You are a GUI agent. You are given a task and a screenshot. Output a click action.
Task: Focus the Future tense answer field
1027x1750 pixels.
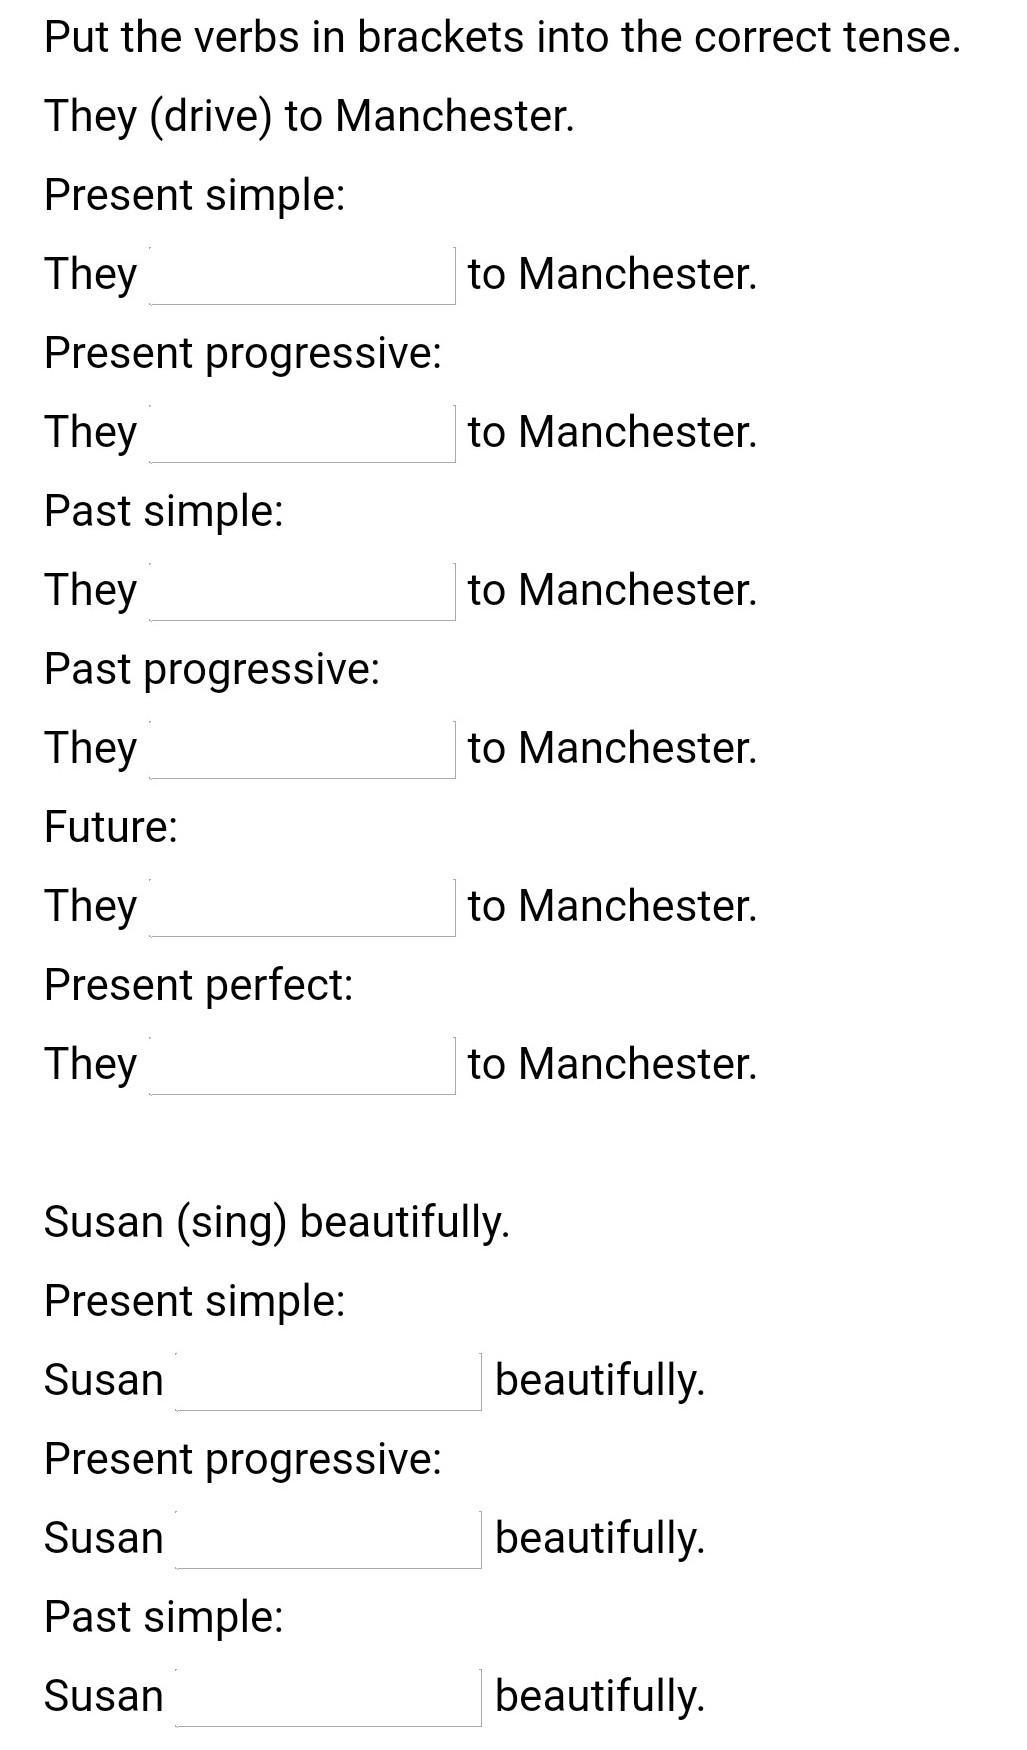(x=302, y=907)
